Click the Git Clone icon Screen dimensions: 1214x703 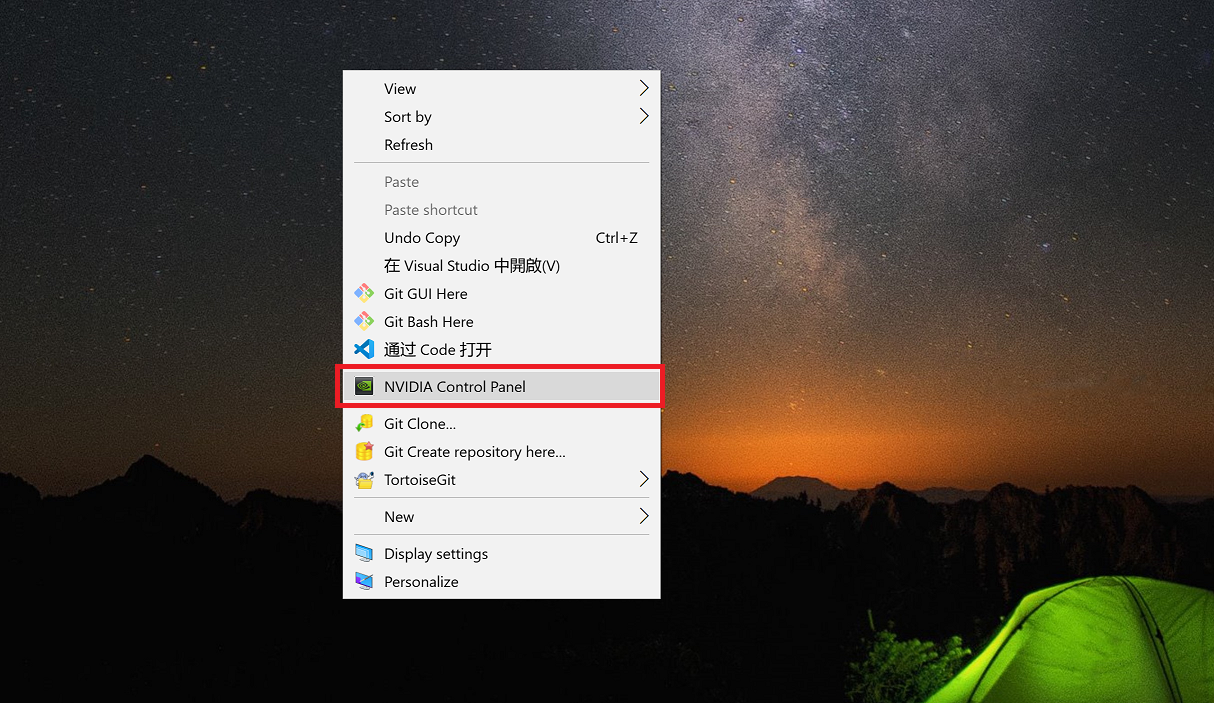click(x=364, y=424)
